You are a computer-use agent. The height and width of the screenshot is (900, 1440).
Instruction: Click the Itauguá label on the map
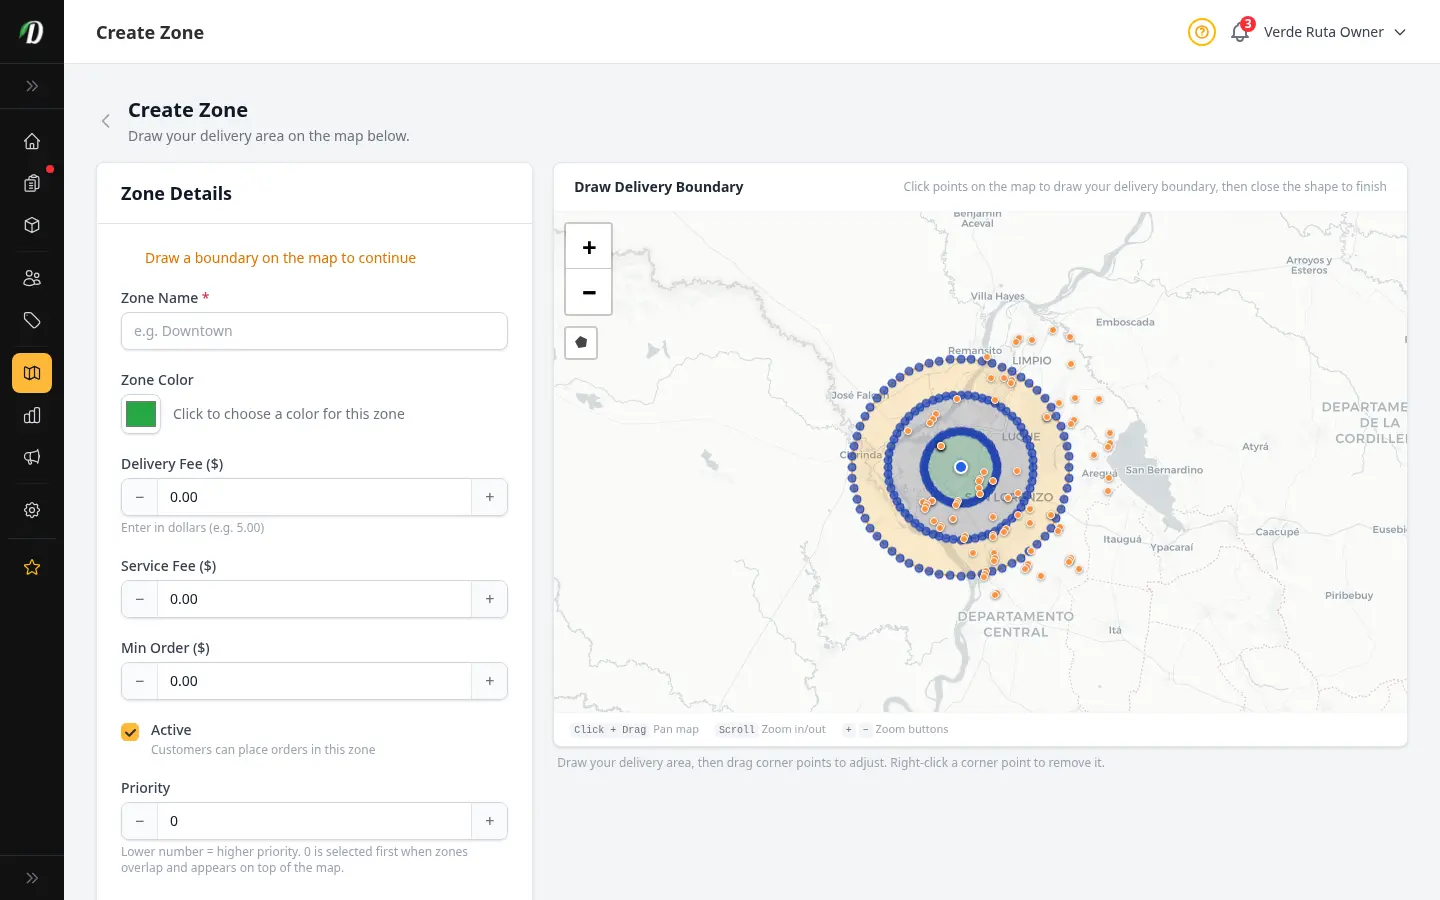click(1122, 539)
